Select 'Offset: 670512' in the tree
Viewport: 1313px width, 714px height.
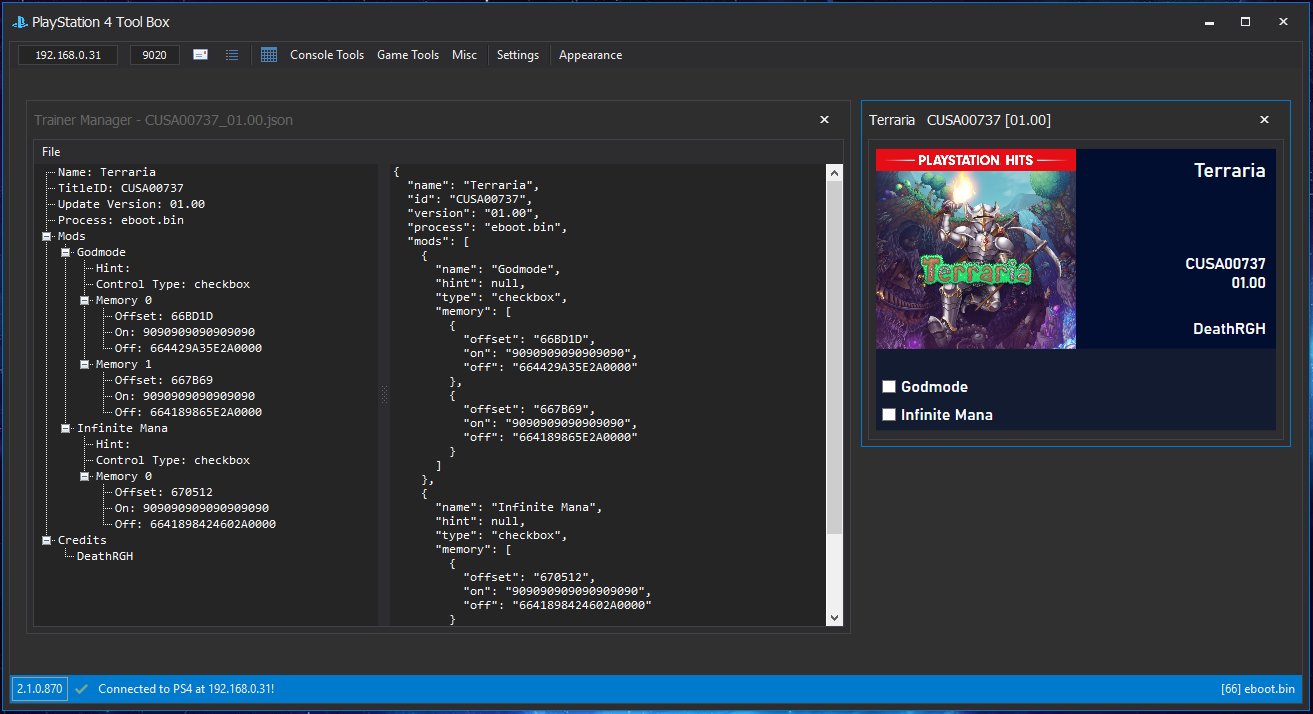click(163, 492)
